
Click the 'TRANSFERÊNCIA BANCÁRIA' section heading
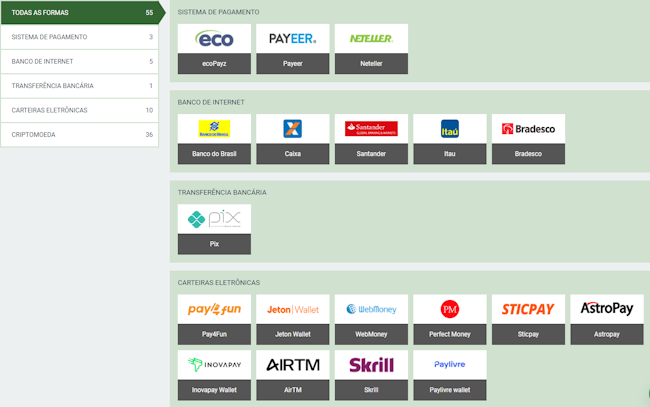tap(222, 192)
